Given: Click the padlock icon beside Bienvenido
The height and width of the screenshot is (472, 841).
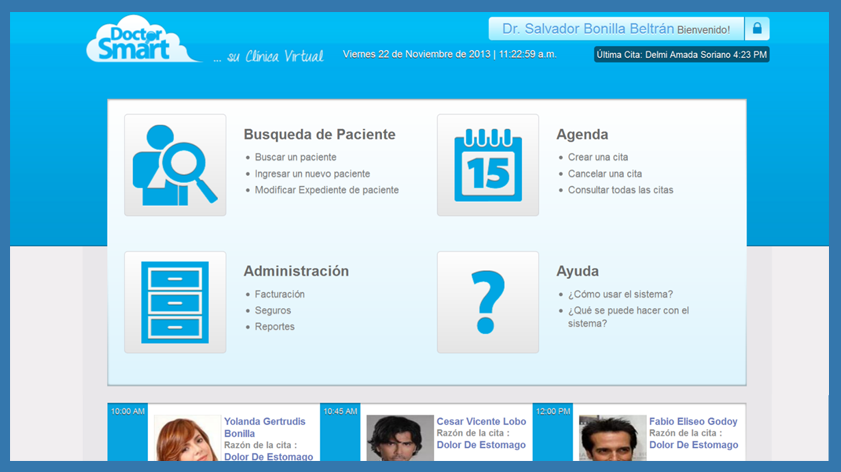Looking at the screenshot, I should click(x=757, y=29).
